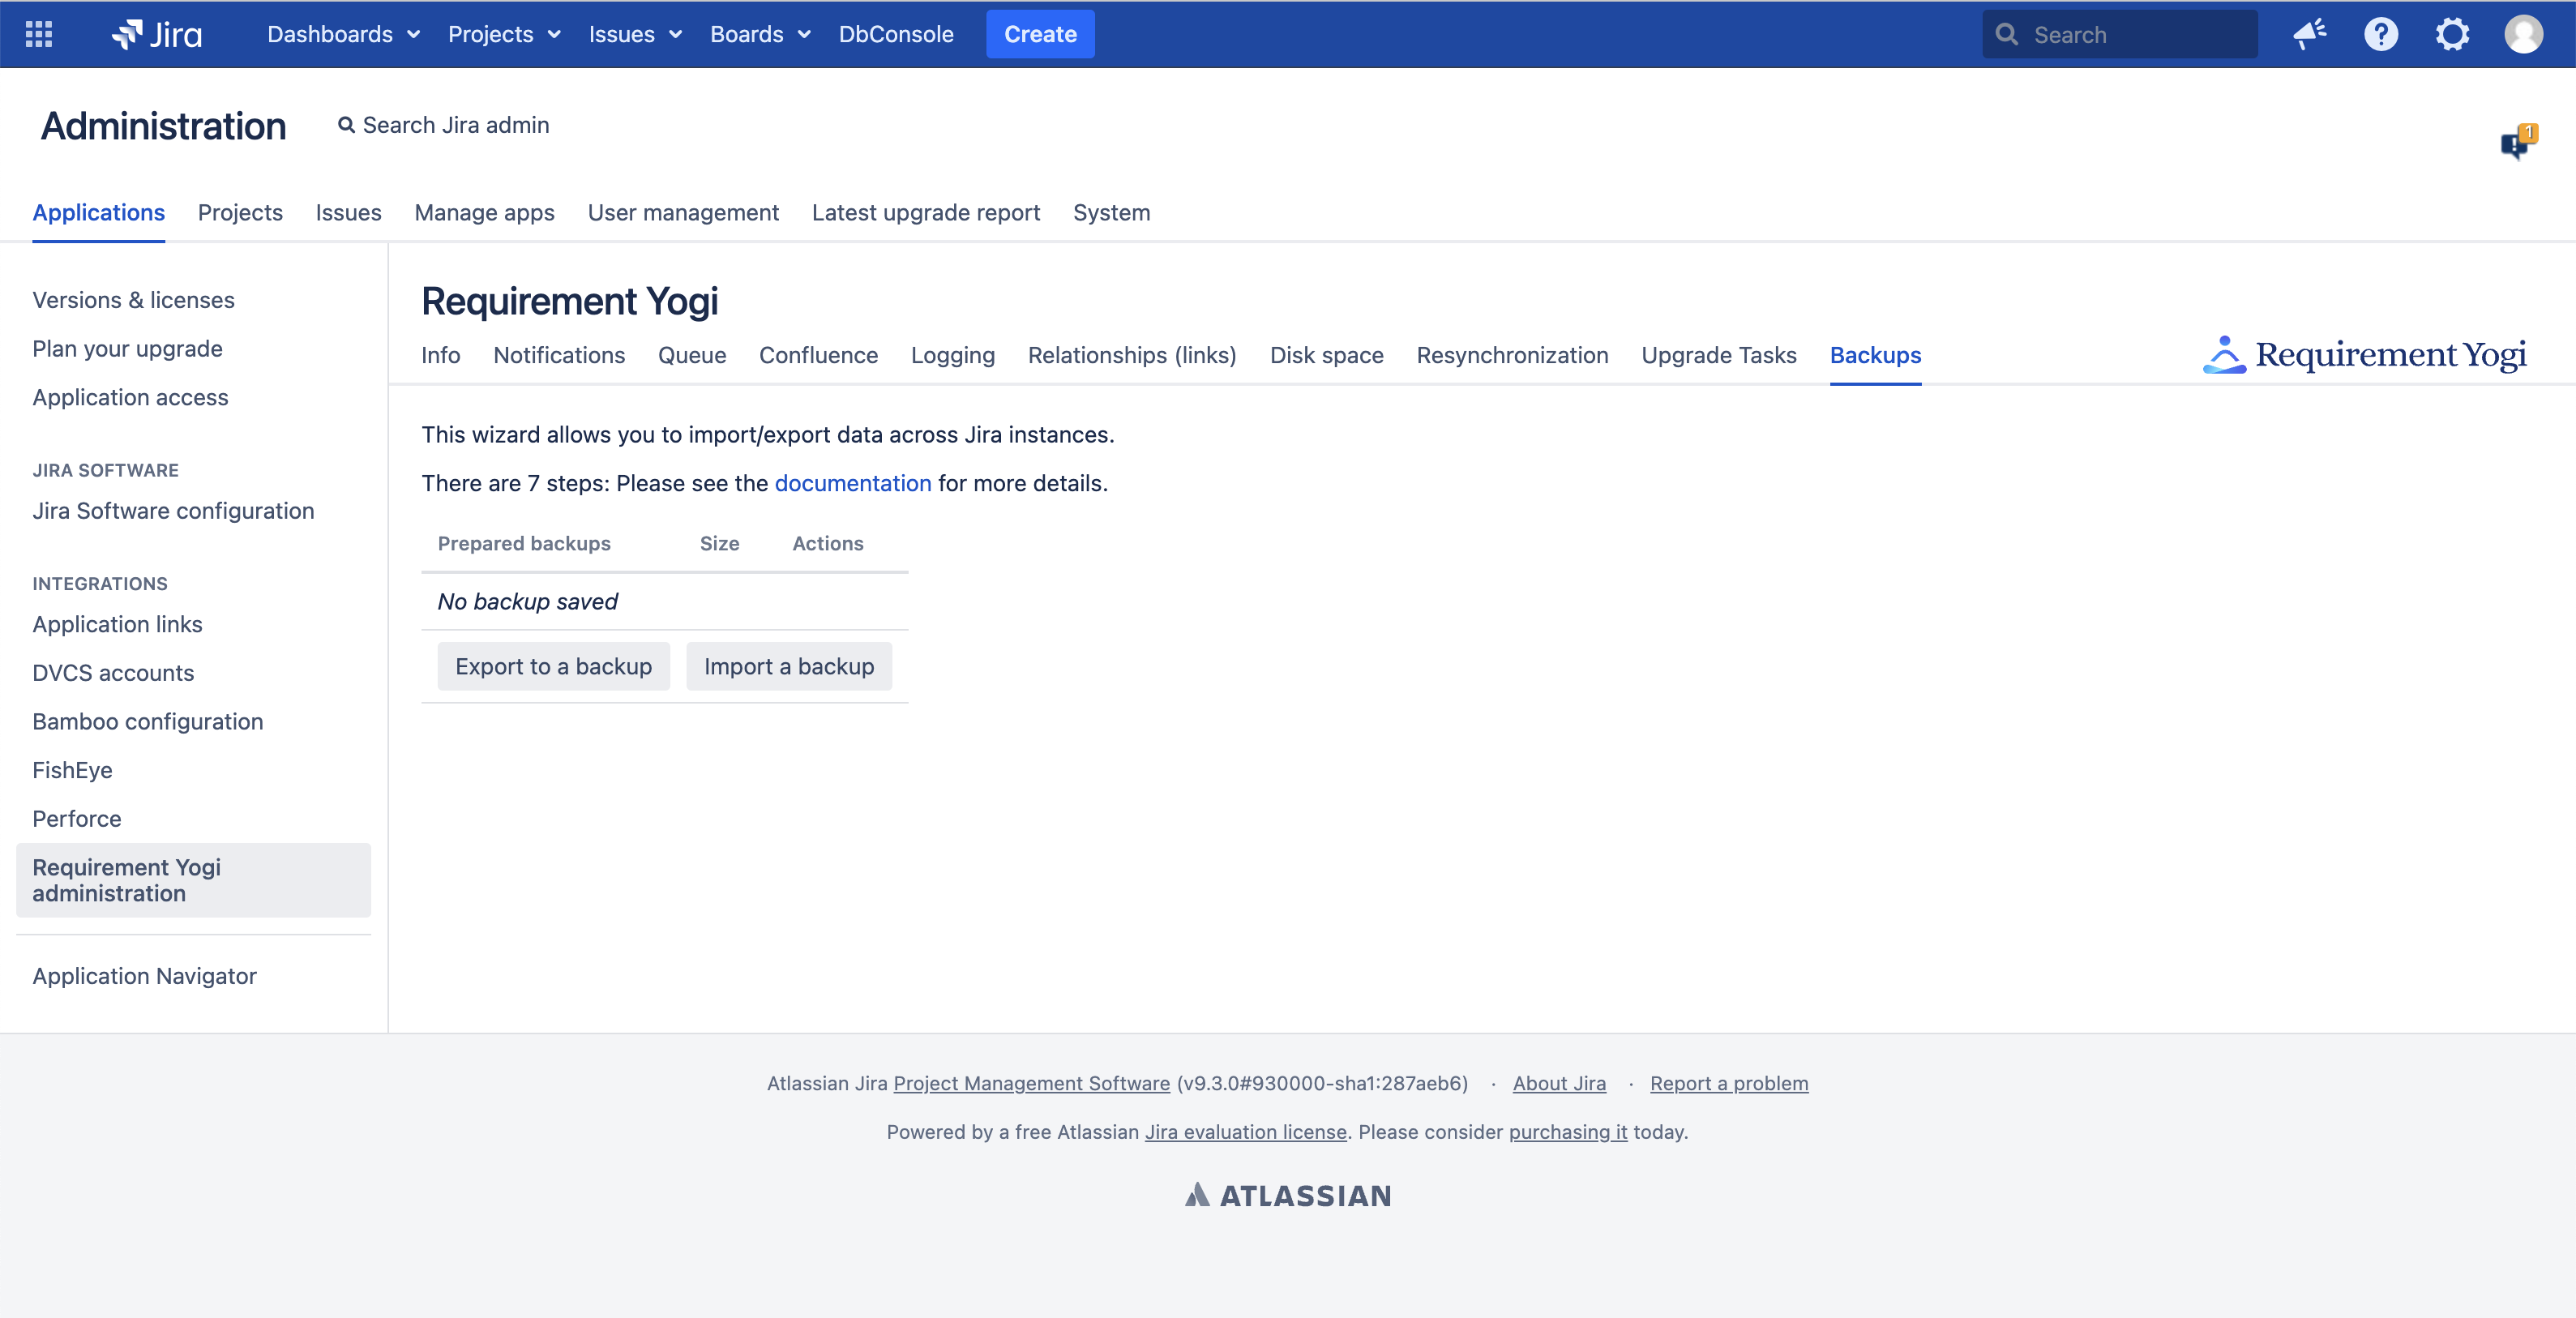The width and height of the screenshot is (2576, 1318).
Task: Open the documentation link
Action: [852, 483]
